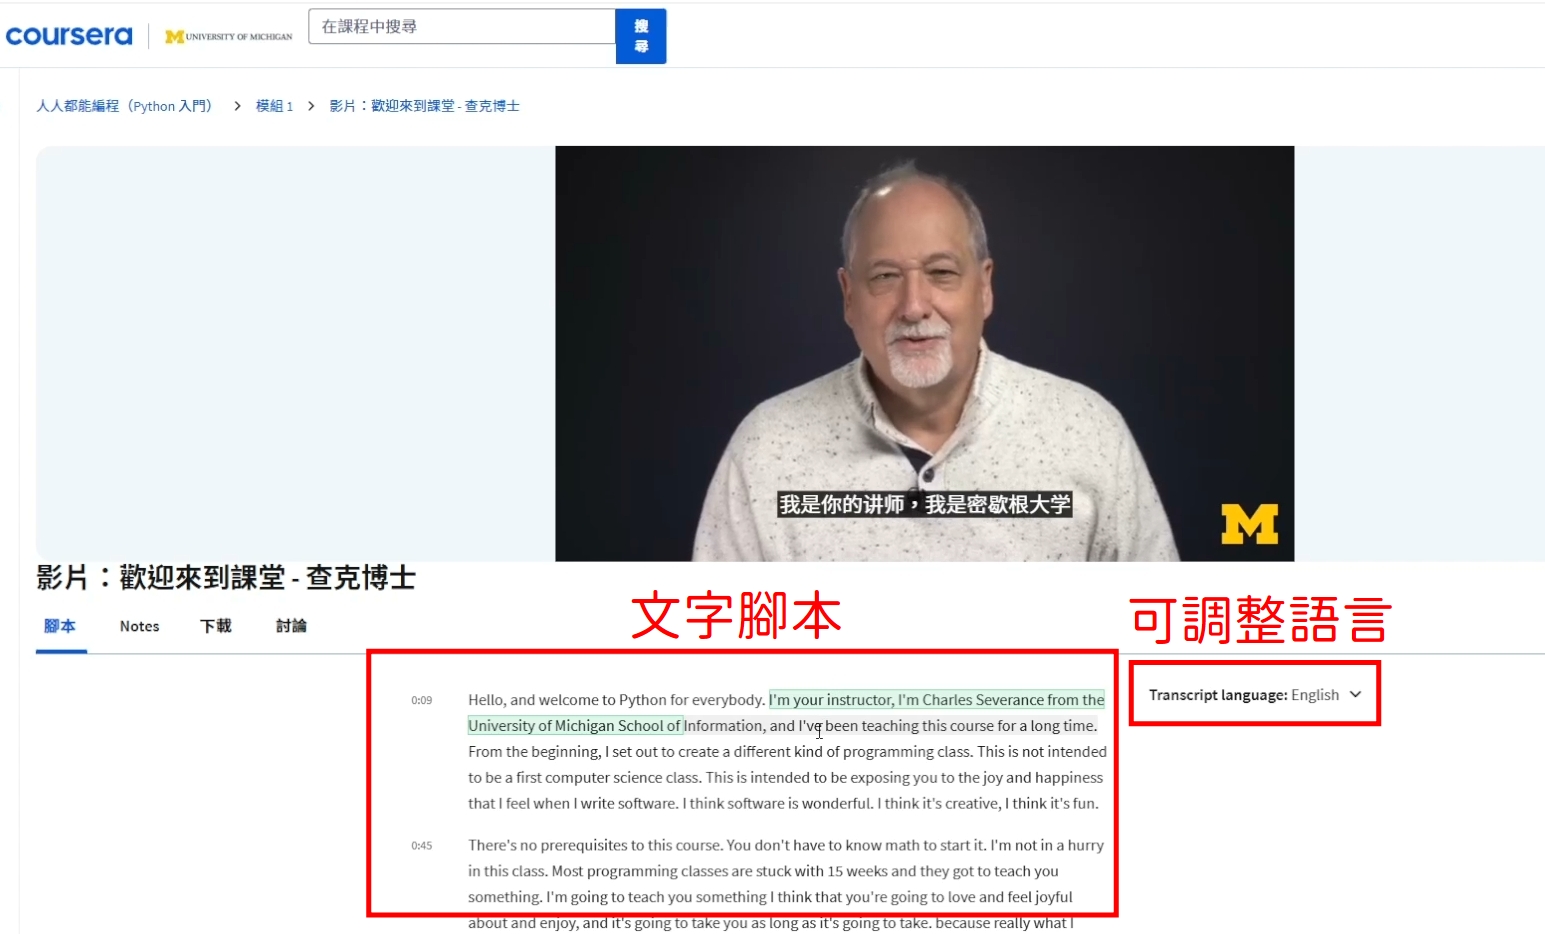The width and height of the screenshot is (1545, 934).
Task: Switch to the Notes tab
Action: pos(140,626)
